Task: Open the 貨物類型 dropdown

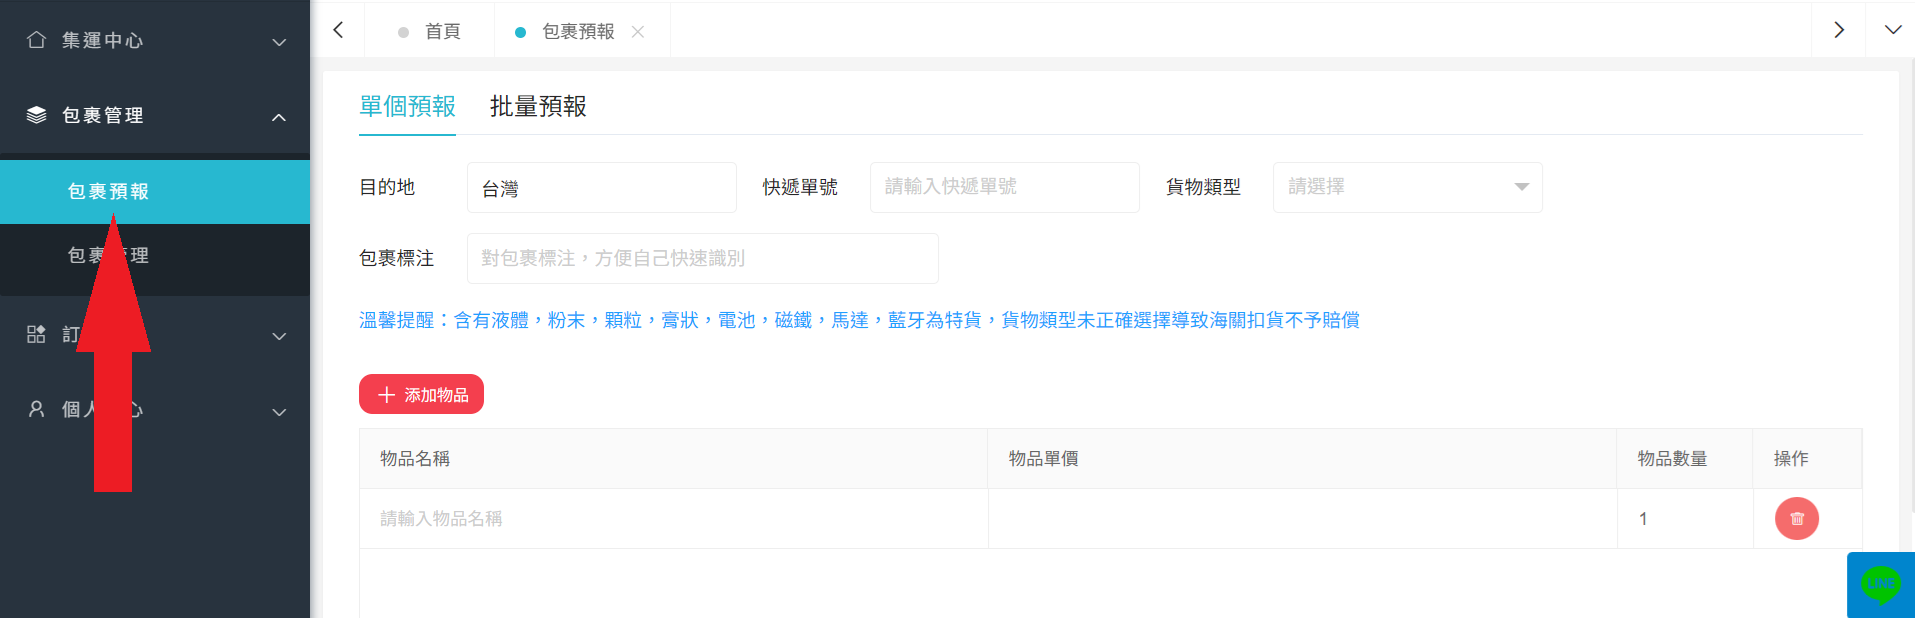Action: [x=1406, y=187]
